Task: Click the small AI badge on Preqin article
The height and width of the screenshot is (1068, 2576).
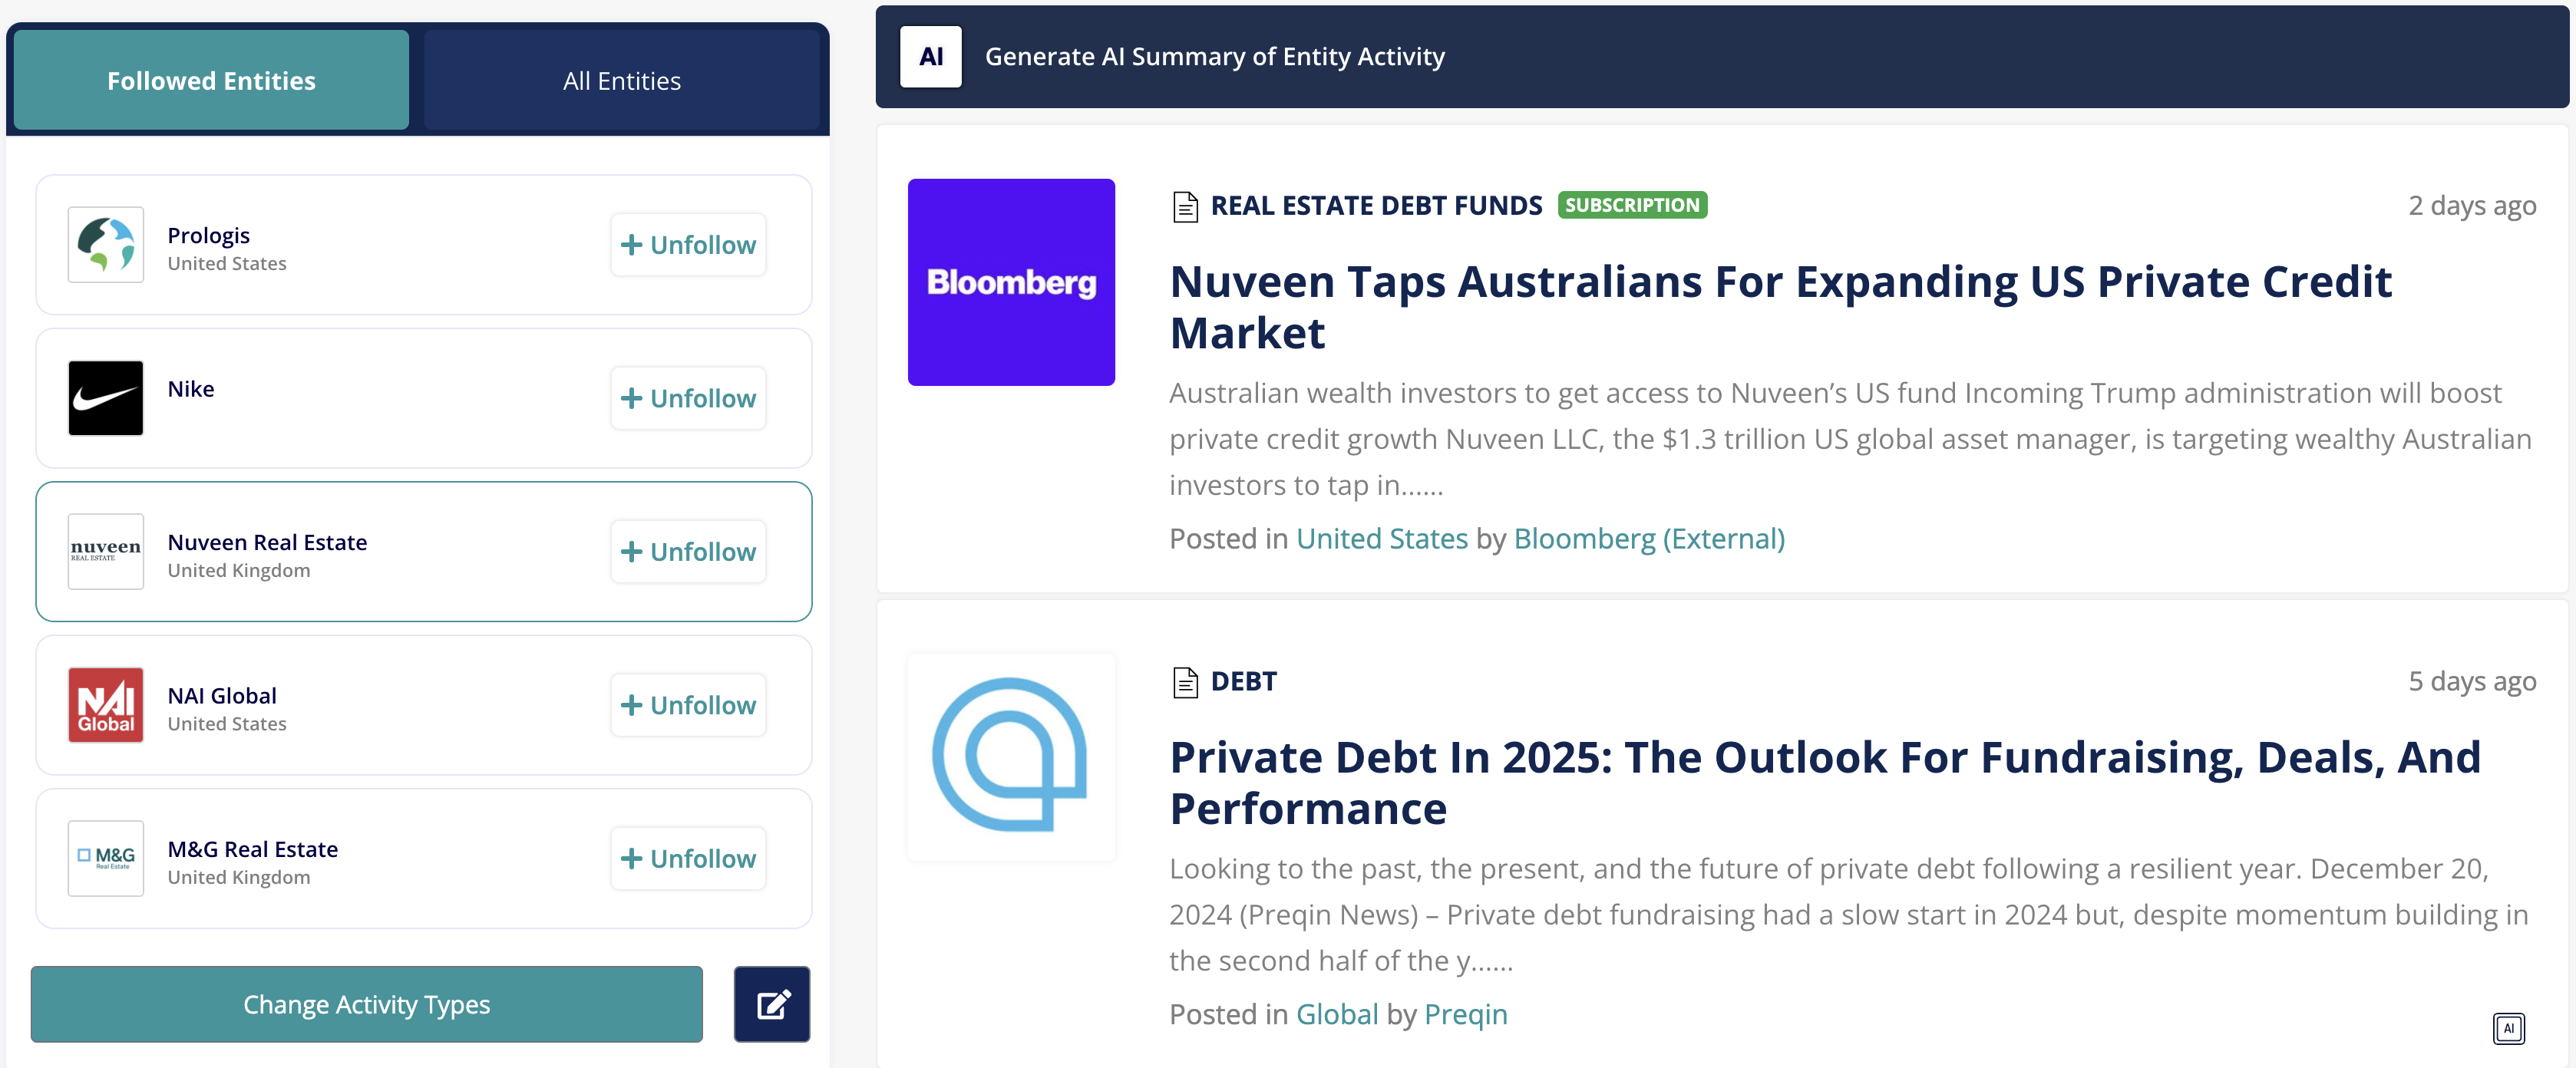Action: click(2508, 1028)
